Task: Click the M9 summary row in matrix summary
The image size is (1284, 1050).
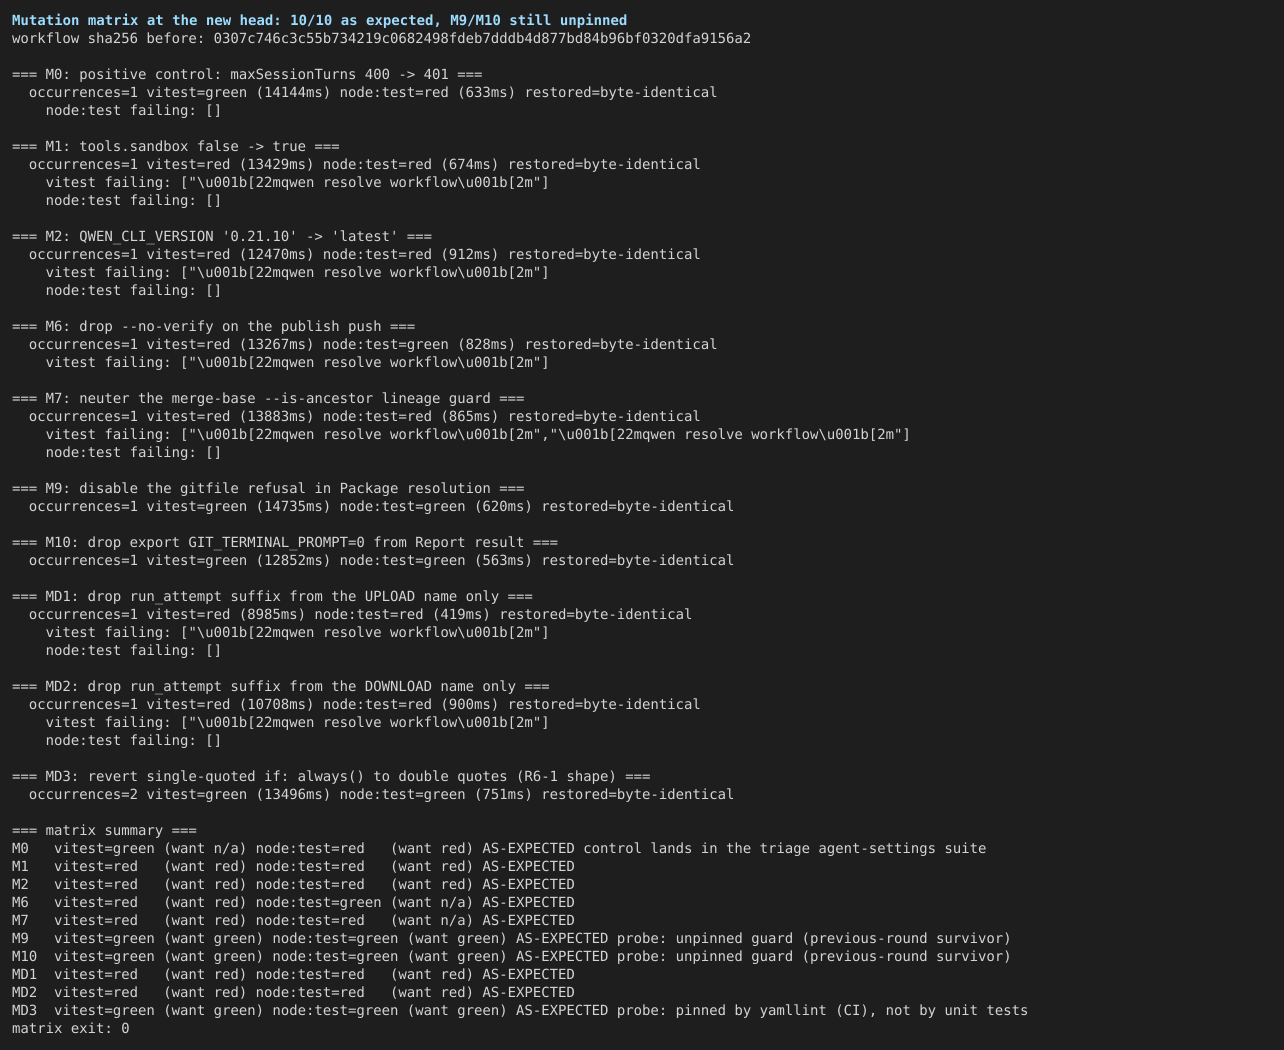Action: pyautogui.click(x=511, y=938)
